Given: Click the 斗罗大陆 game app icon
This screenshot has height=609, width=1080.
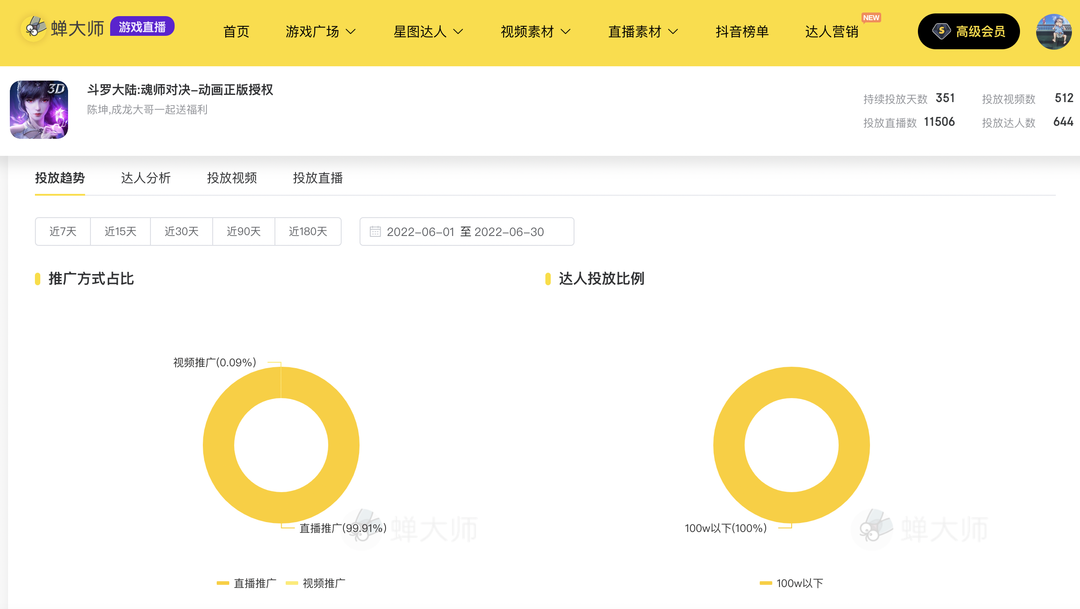Looking at the screenshot, I should pyautogui.click(x=39, y=110).
